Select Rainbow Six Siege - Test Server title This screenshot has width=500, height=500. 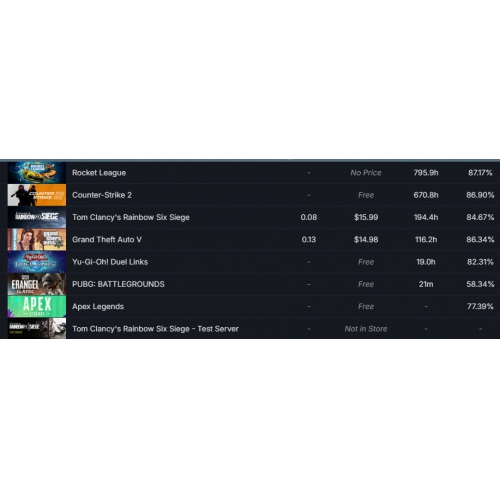coord(155,329)
